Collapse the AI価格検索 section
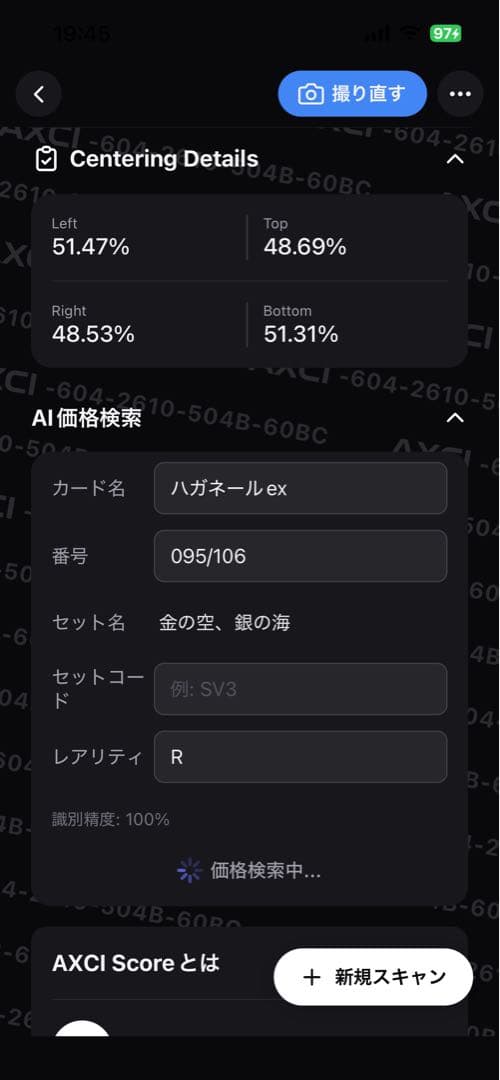The height and width of the screenshot is (1080, 500). pyautogui.click(x=455, y=418)
